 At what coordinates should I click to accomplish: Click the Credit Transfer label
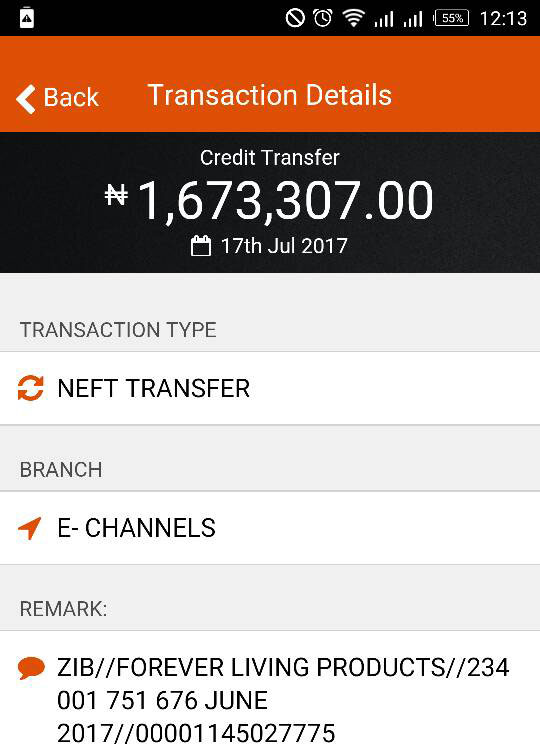tap(270, 158)
